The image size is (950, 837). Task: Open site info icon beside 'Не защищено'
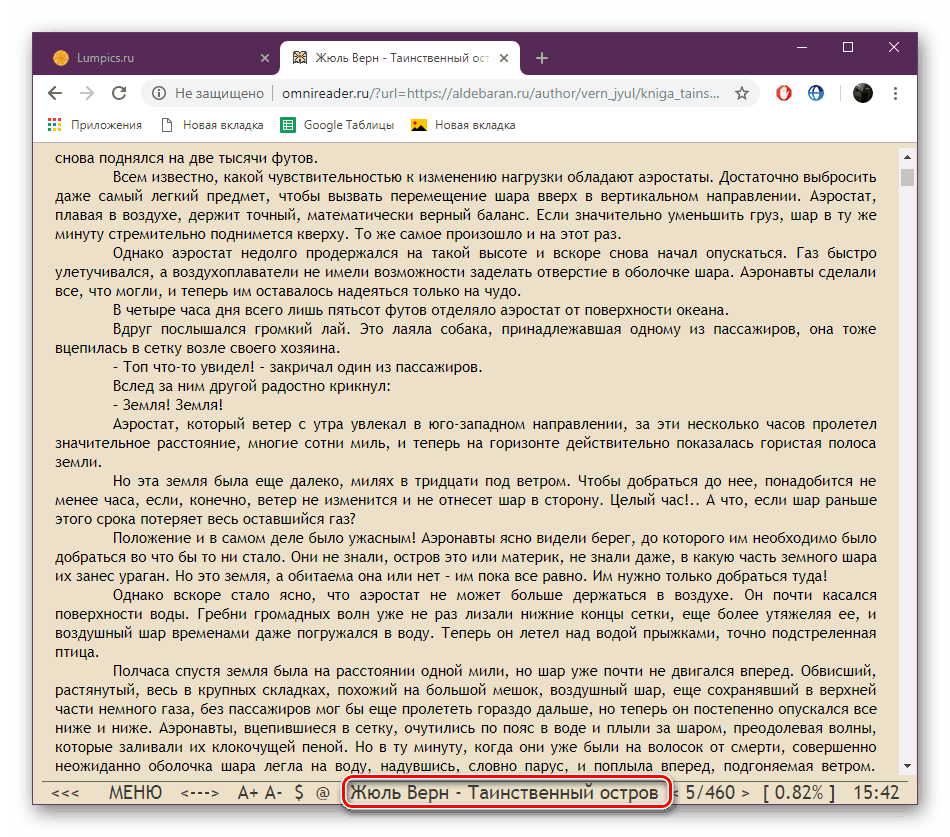(159, 93)
